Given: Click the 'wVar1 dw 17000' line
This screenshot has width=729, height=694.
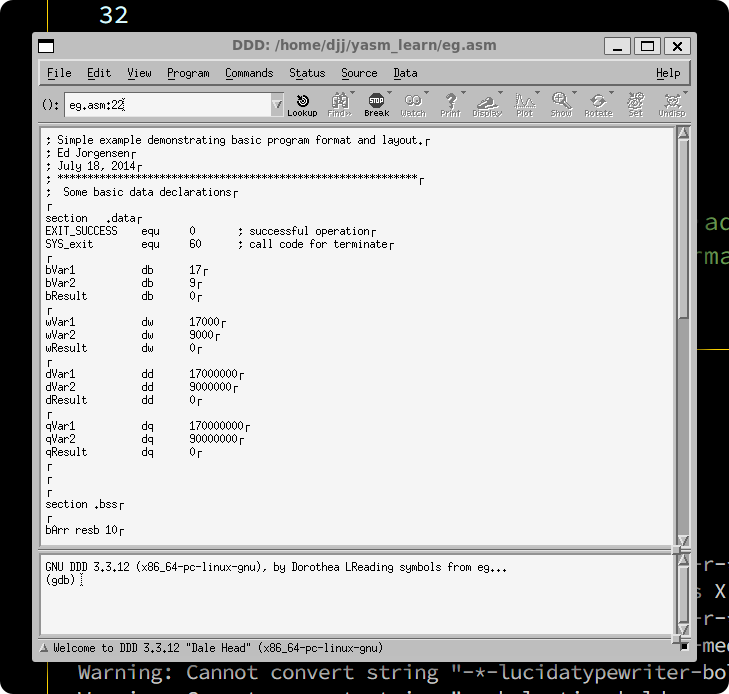Looking at the screenshot, I should point(136,322).
